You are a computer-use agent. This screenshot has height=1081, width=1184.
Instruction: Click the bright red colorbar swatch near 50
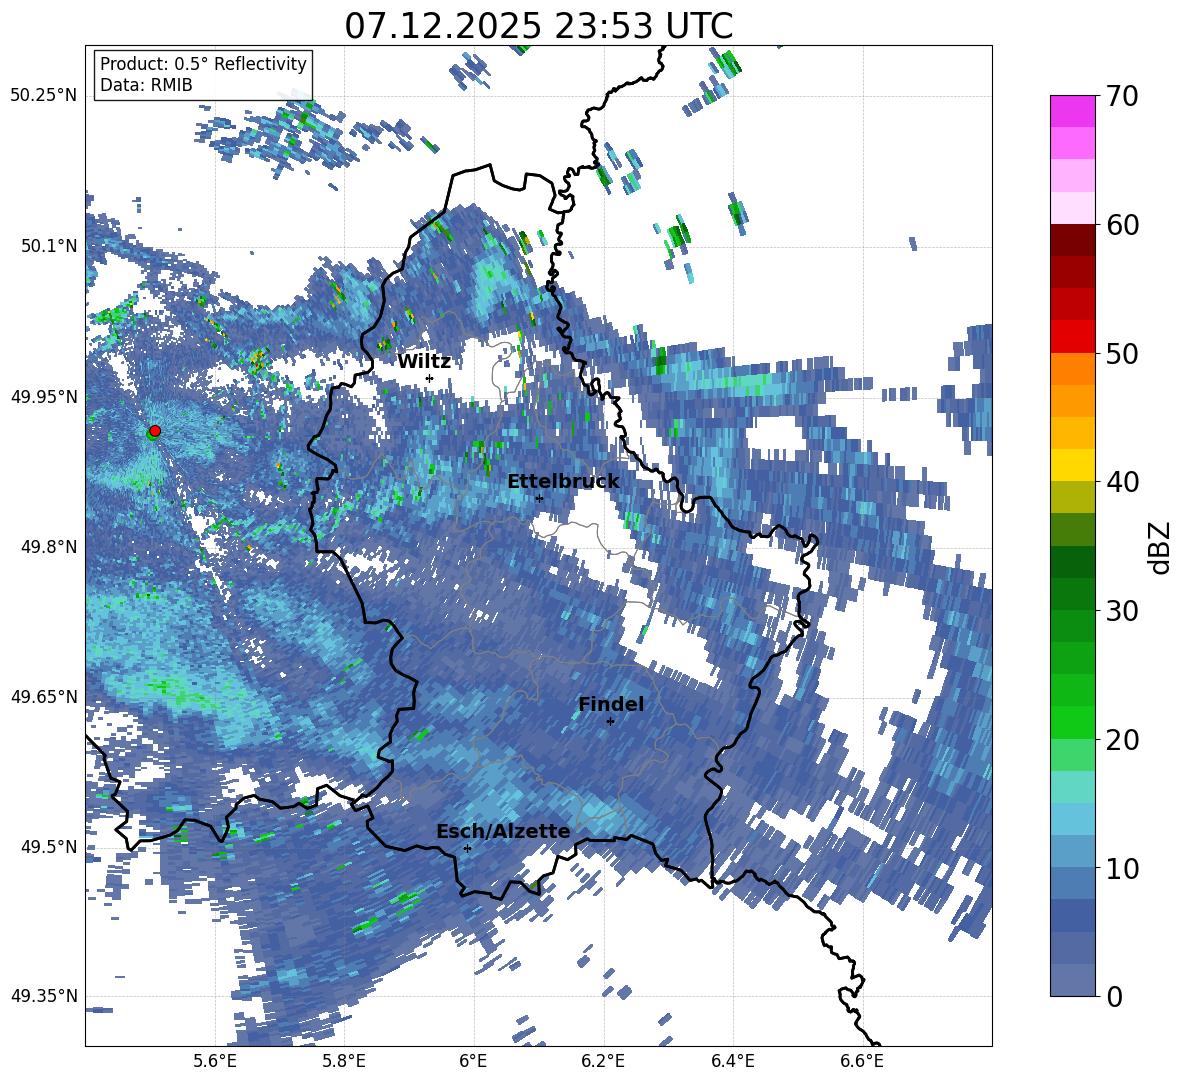pos(1072,337)
